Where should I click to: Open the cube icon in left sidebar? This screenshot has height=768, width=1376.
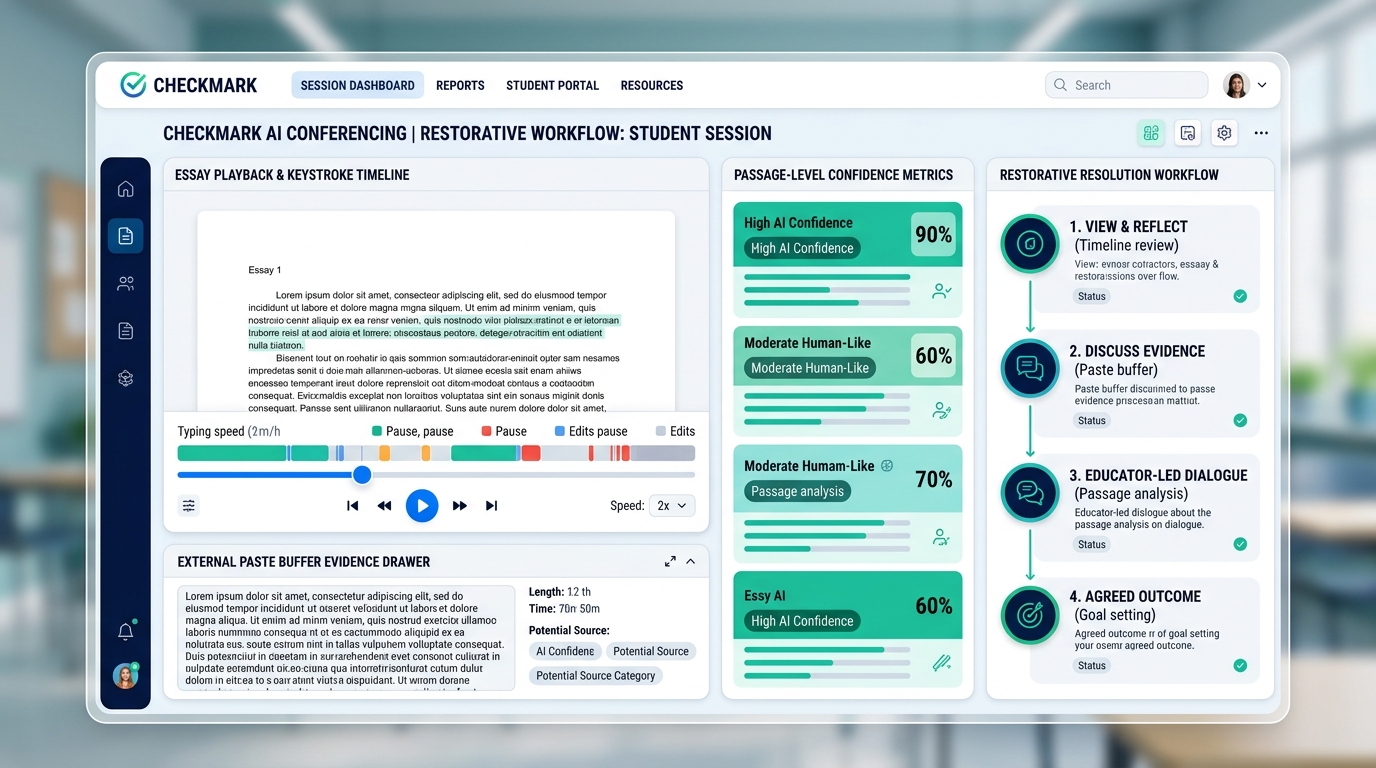click(125, 378)
